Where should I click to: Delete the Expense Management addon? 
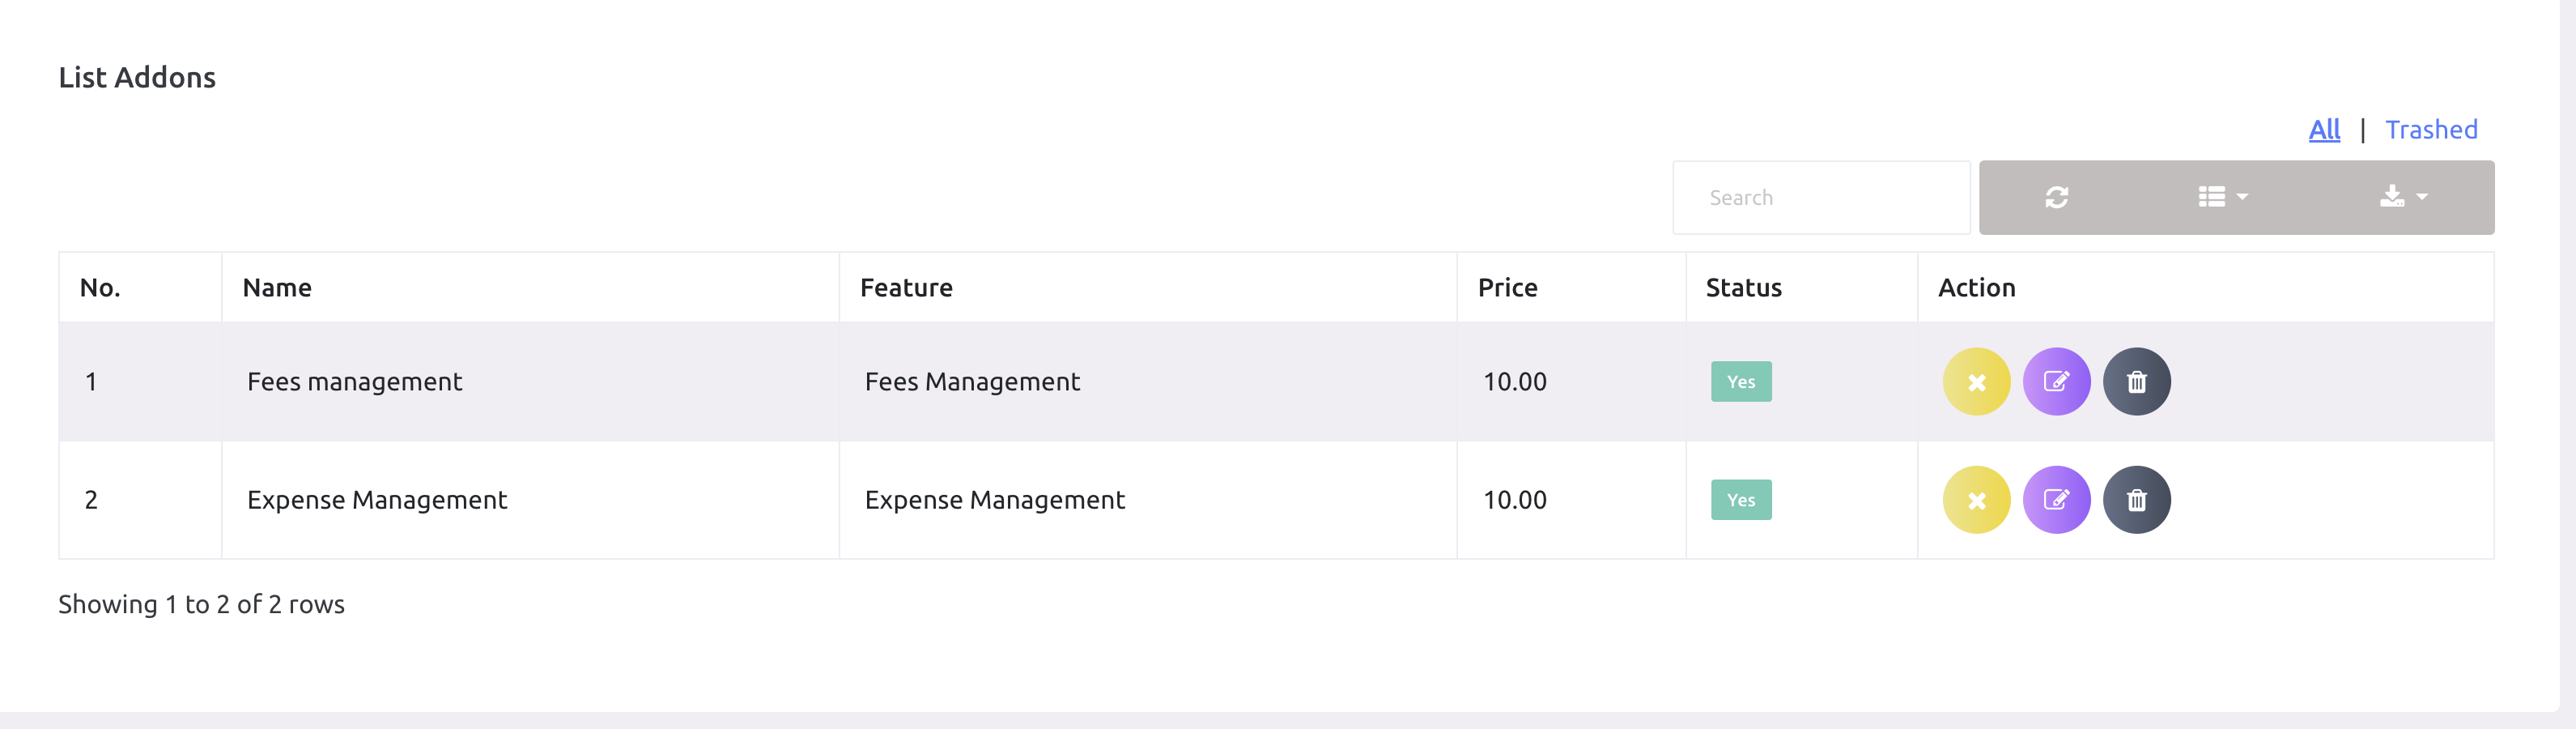pos(2136,500)
